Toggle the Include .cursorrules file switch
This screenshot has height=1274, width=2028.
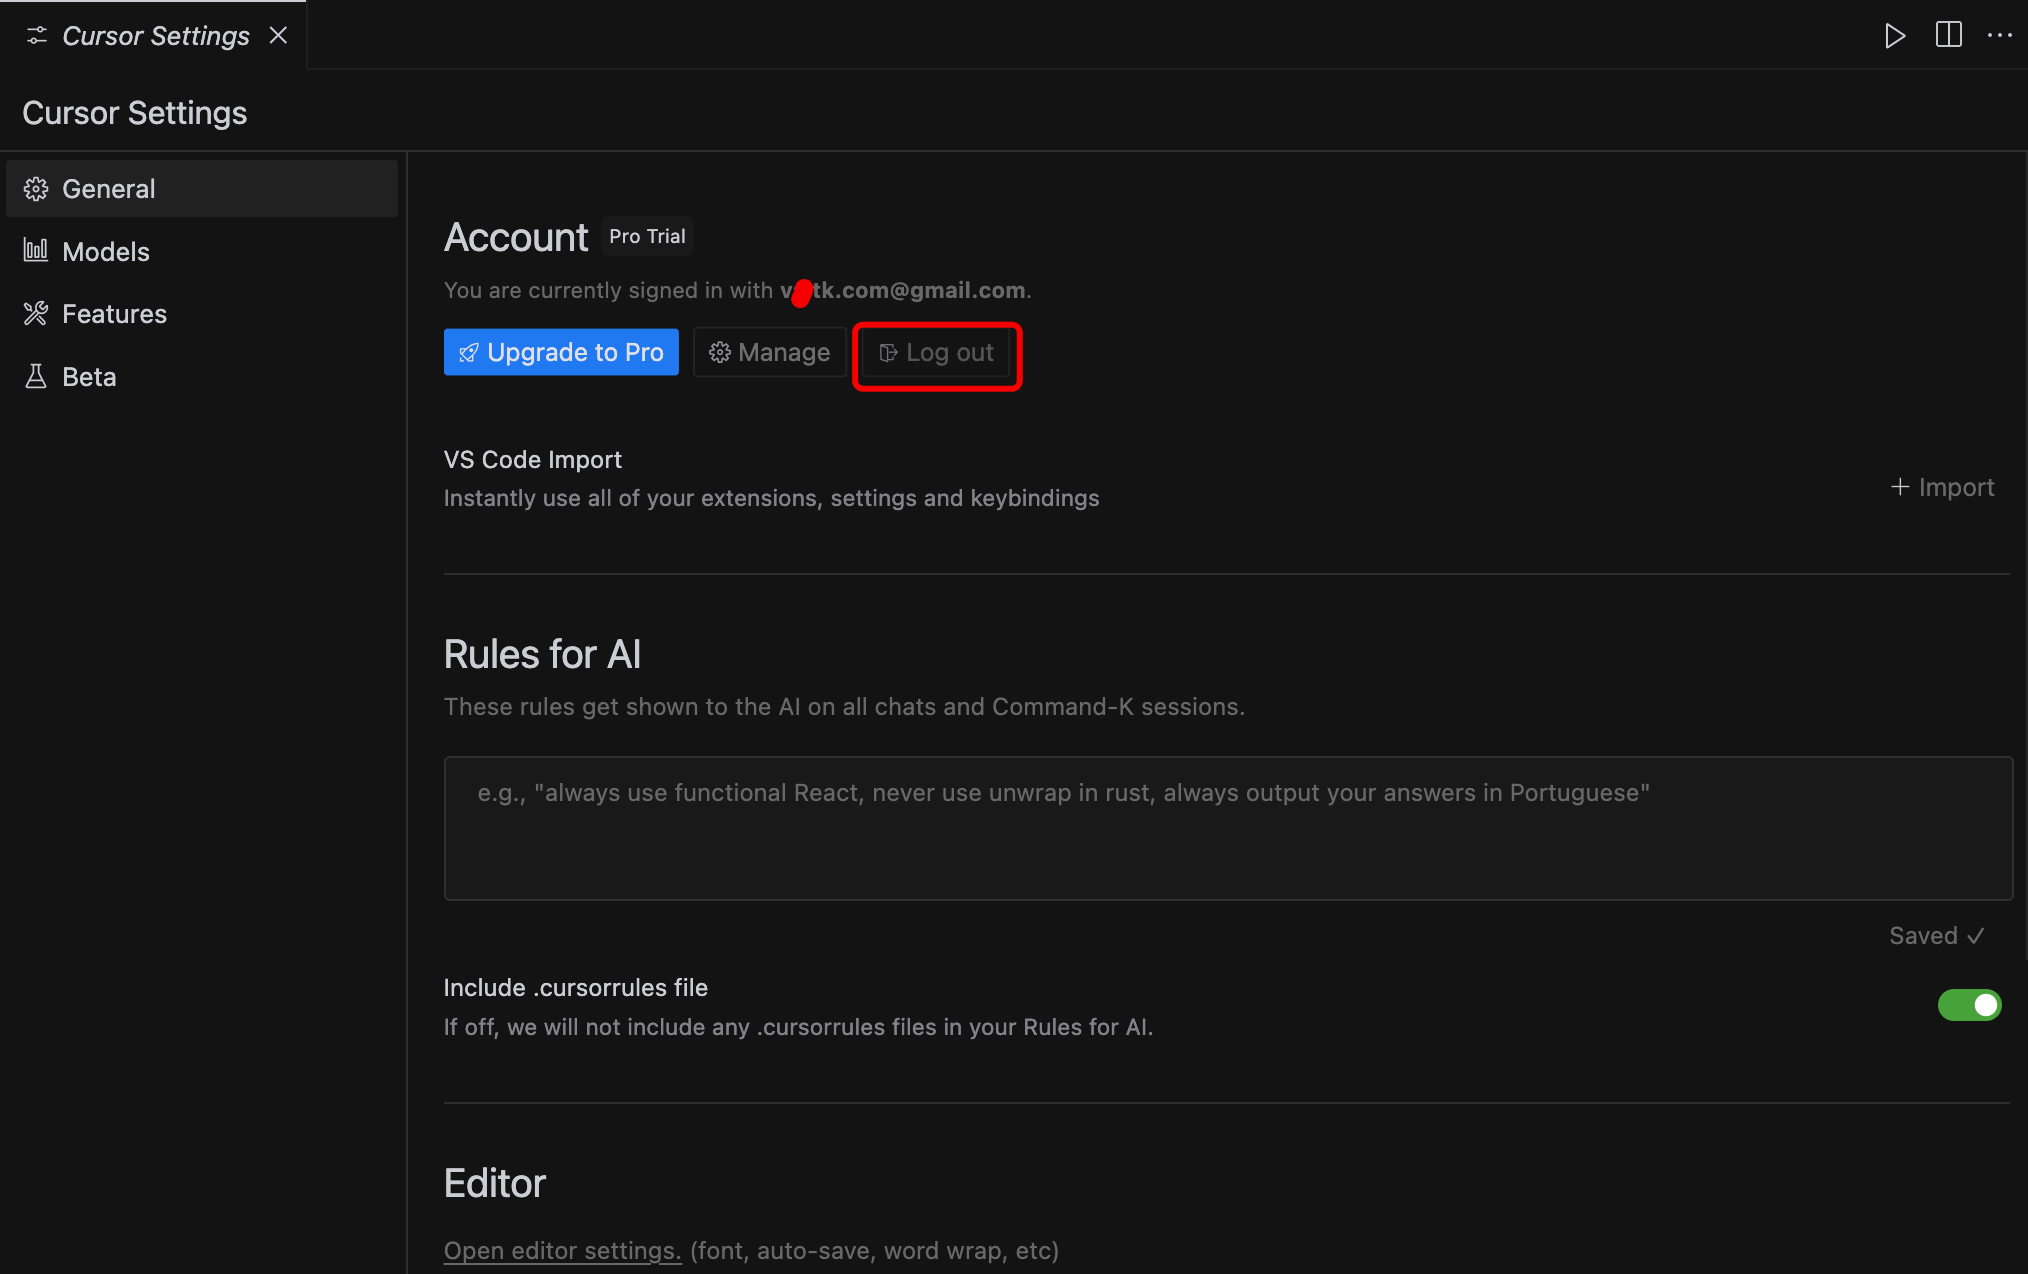click(x=1969, y=1005)
